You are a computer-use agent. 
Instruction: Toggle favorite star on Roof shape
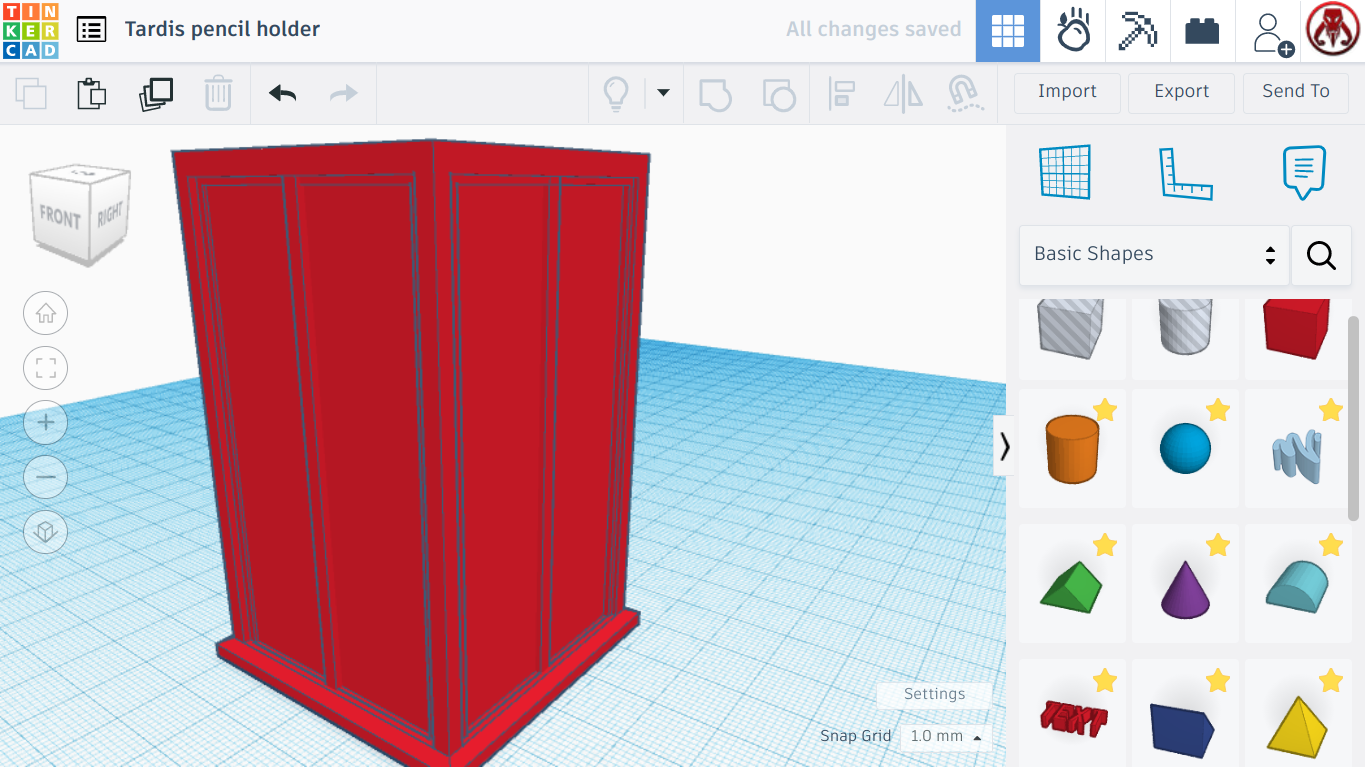pyautogui.click(x=1105, y=545)
